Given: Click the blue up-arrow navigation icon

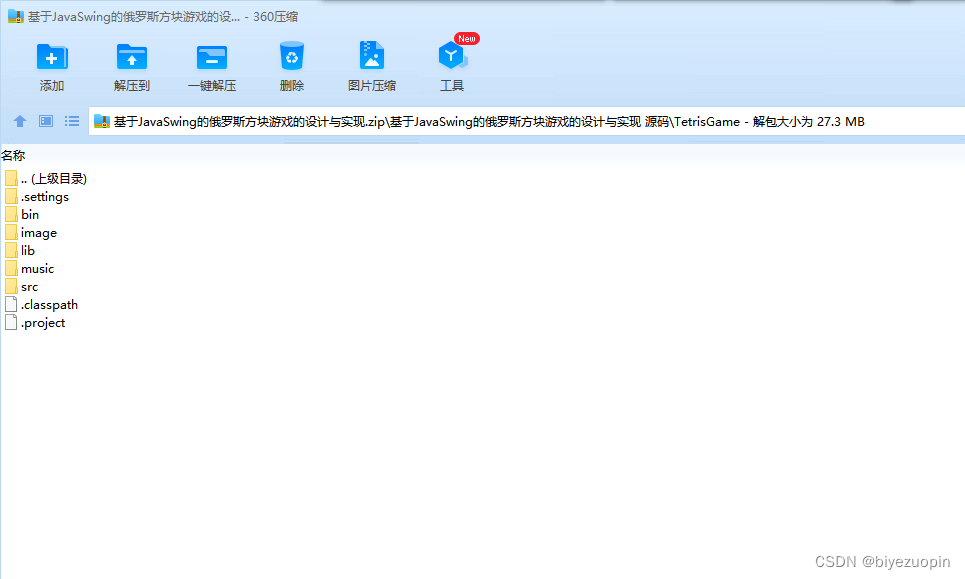Looking at the screenshot, I should tap(20, 121).
